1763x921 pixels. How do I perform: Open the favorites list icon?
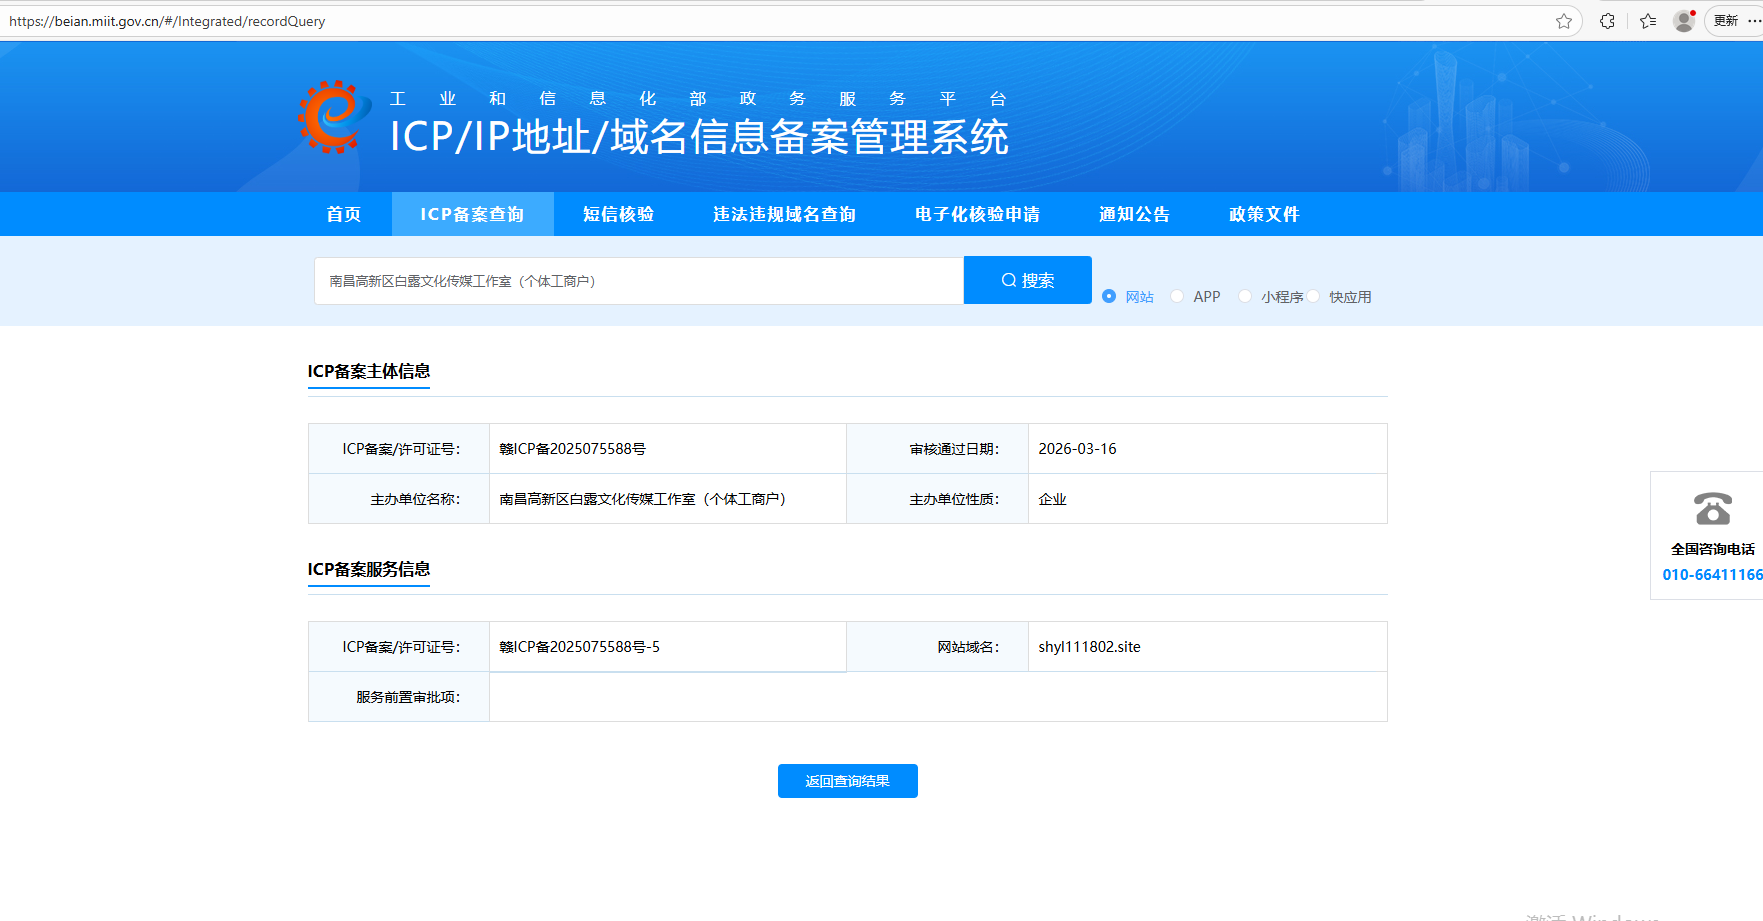[x=1648, y=21]
